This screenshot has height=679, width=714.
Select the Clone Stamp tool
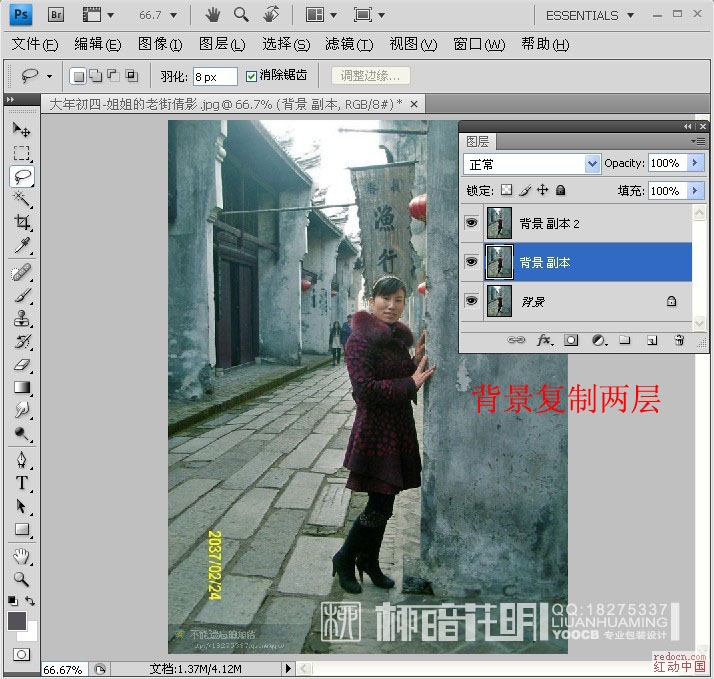(21, 318)
